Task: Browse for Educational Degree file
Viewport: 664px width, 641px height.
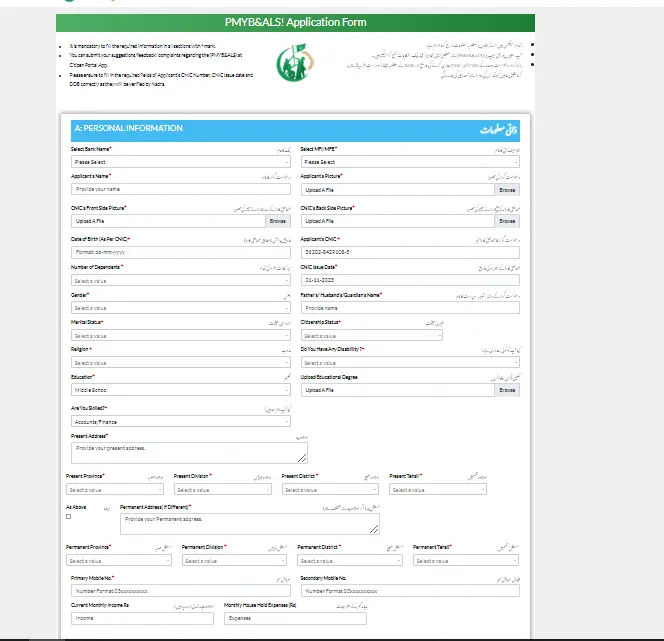Action: pos(507,390)
